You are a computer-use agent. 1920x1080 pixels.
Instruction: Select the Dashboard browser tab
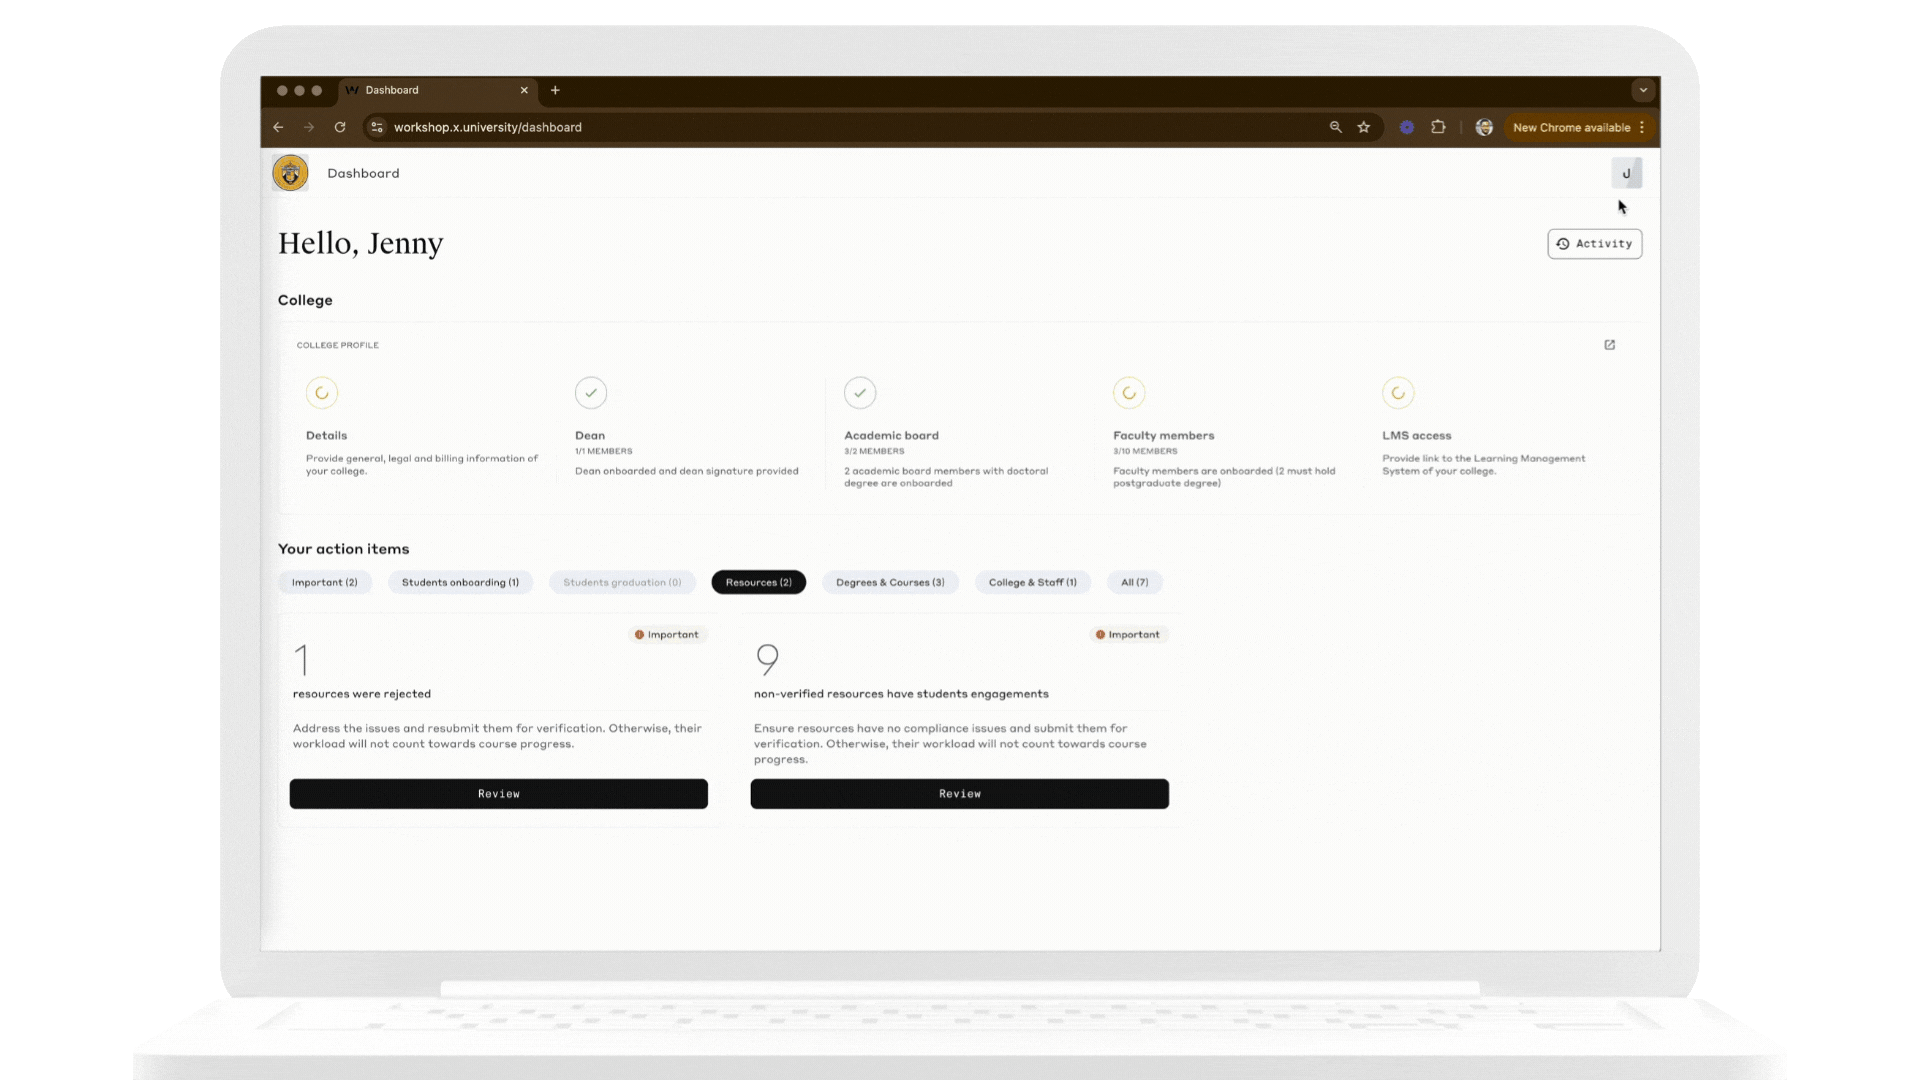(438, 90)
